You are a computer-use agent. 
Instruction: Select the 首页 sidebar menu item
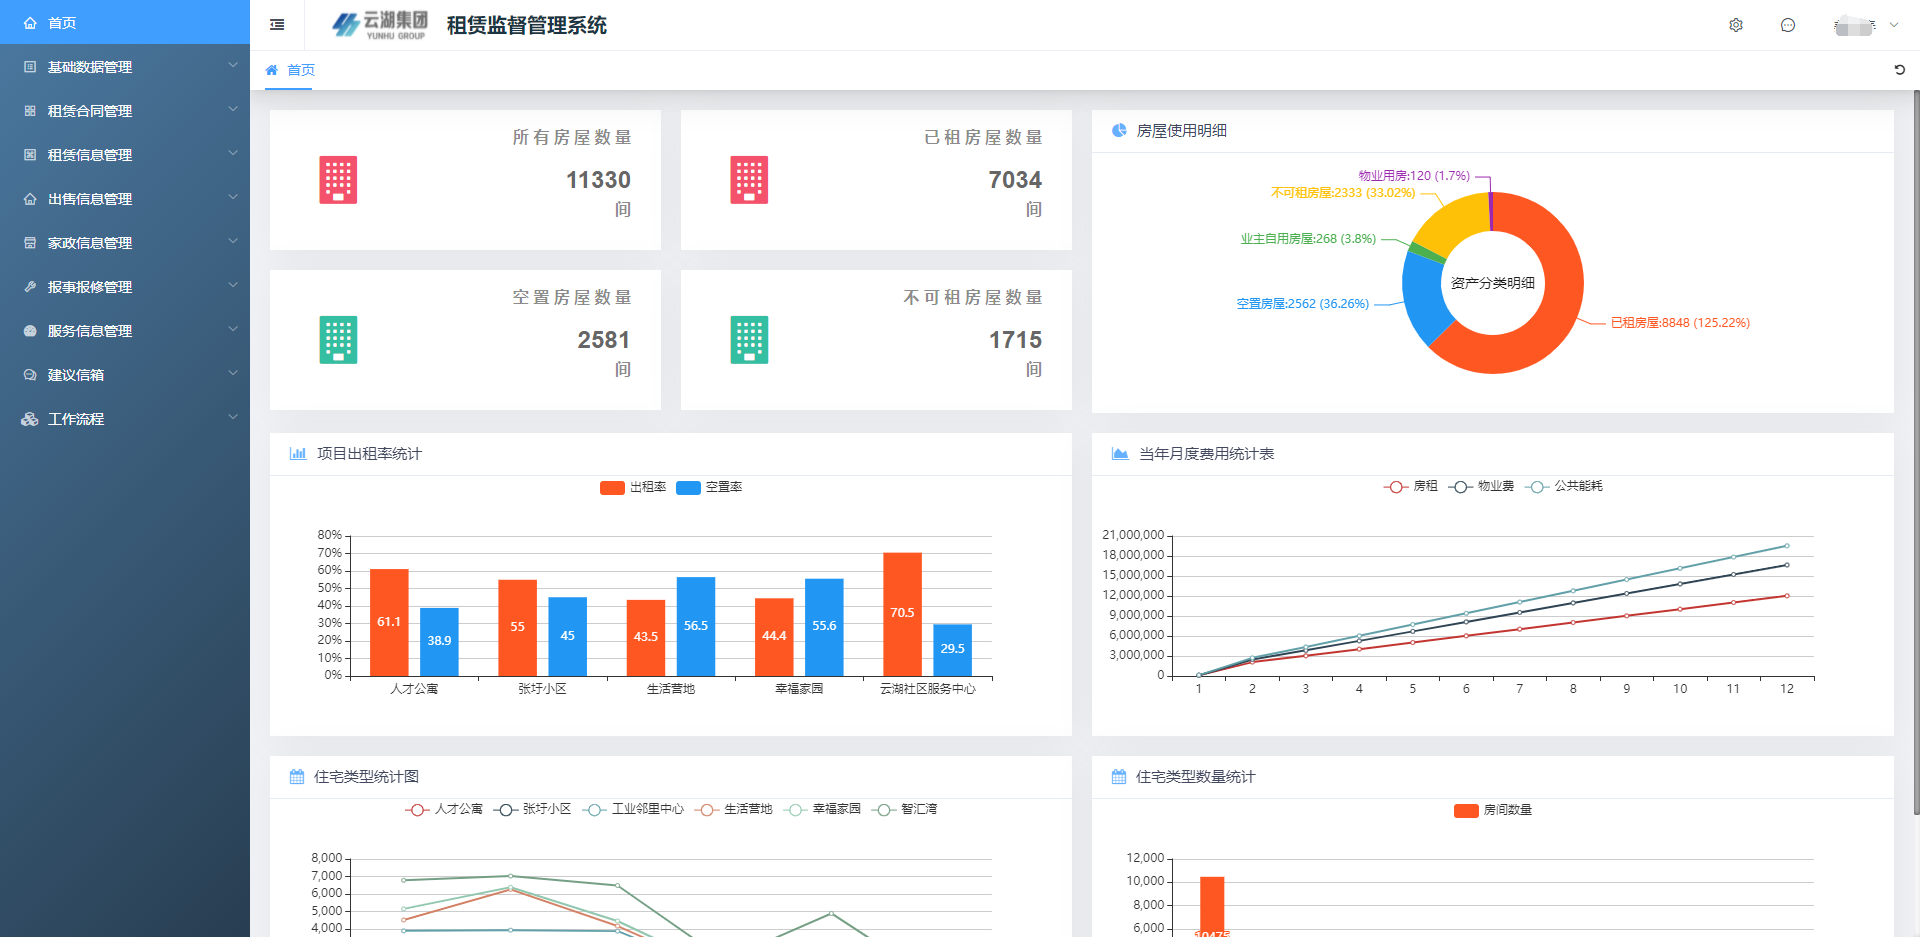[x=62, y=23]
